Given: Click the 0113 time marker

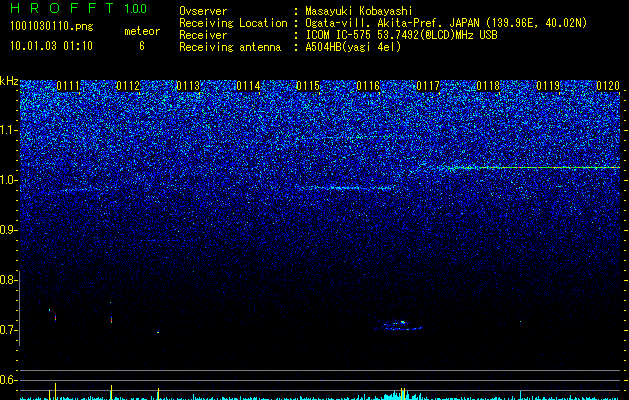Looking at the screenshot, I should coord(188,86).
